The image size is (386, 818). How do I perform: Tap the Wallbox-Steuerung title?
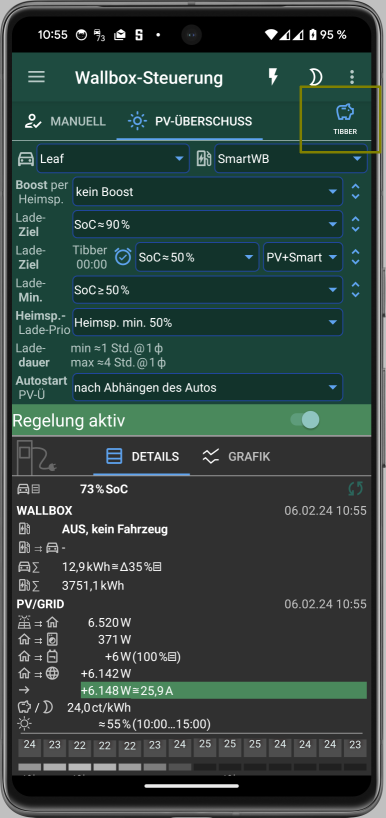pyautogui.click(x=149, y=78)
